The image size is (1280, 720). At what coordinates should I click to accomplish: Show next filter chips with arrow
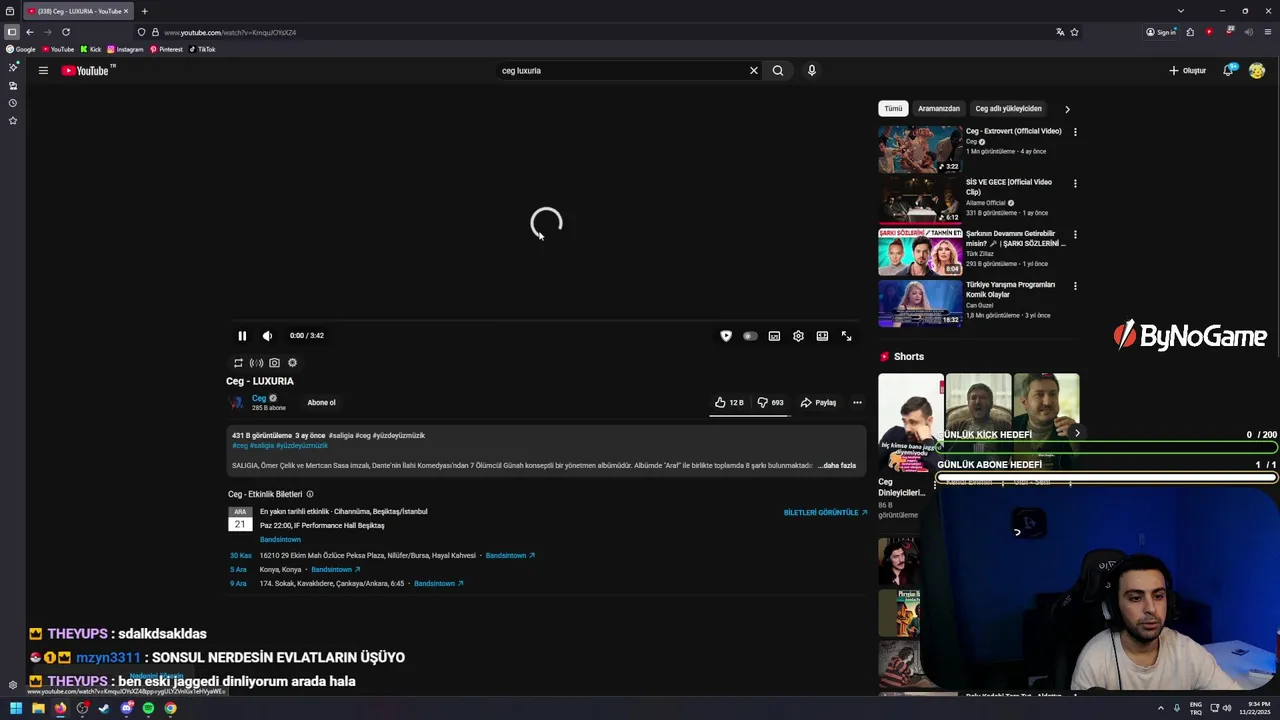coord(1067,109)
